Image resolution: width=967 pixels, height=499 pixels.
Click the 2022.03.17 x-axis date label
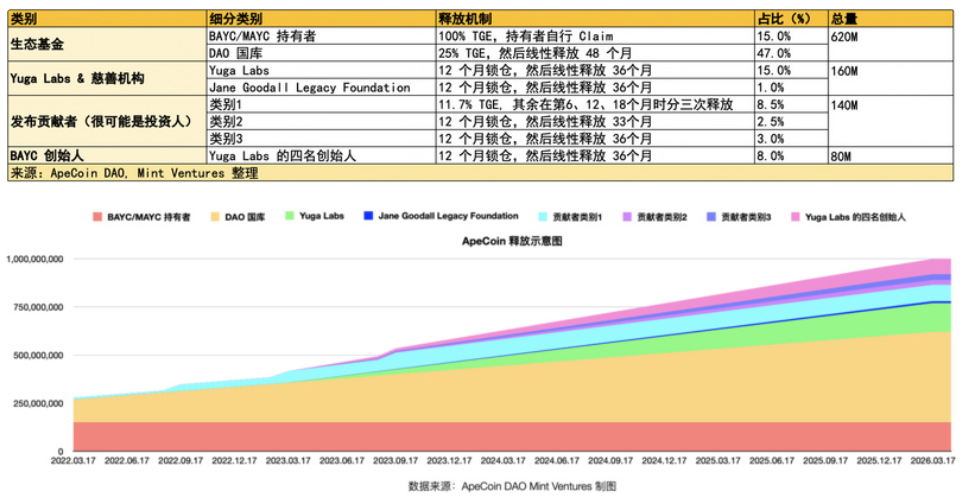pyautogui.click(x=73, y=461)
